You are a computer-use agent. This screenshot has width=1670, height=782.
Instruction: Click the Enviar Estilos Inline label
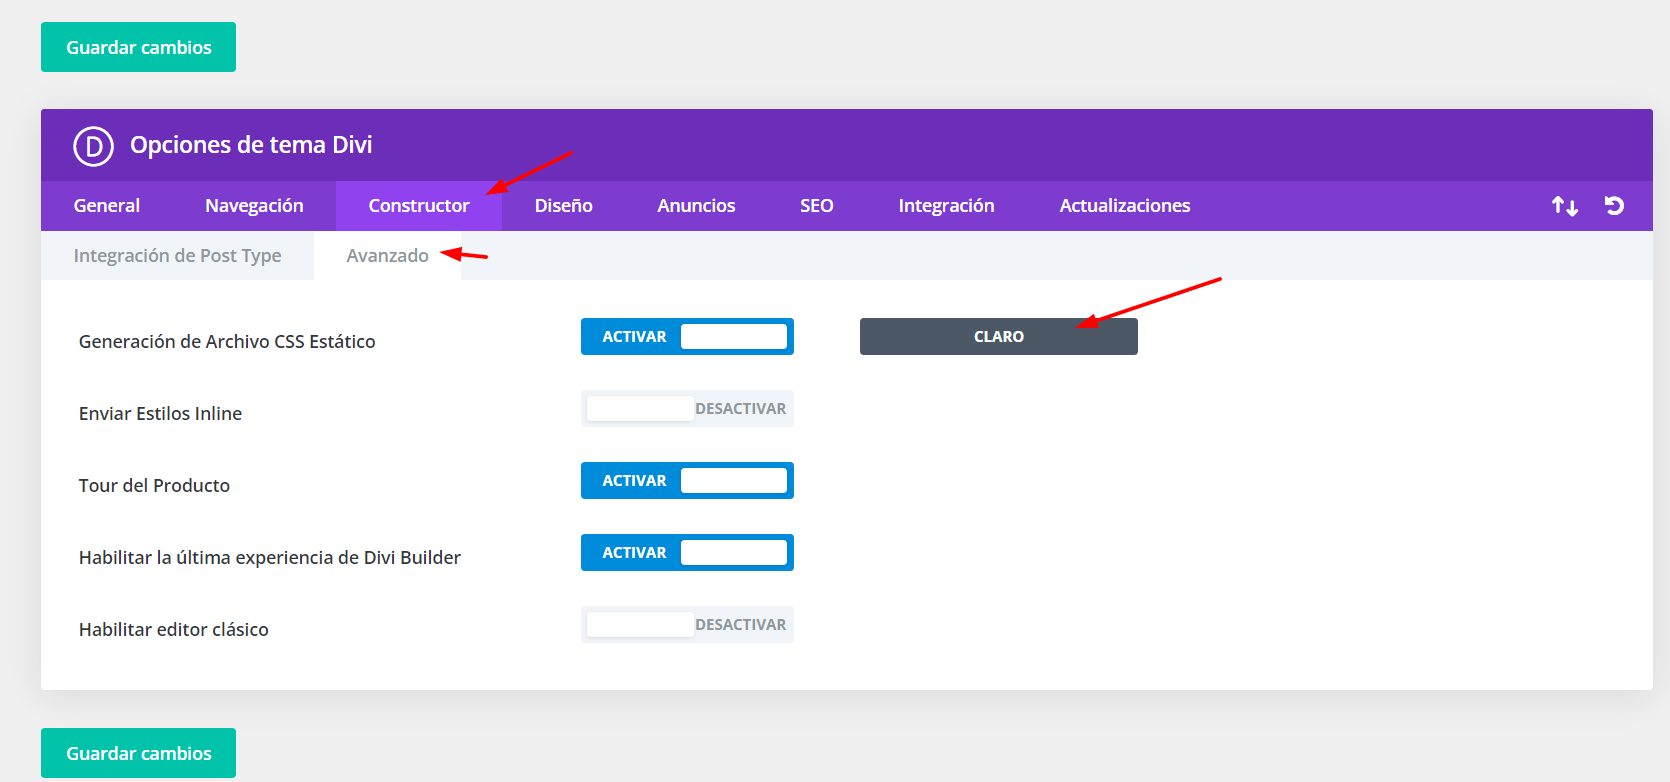point(160,414)
